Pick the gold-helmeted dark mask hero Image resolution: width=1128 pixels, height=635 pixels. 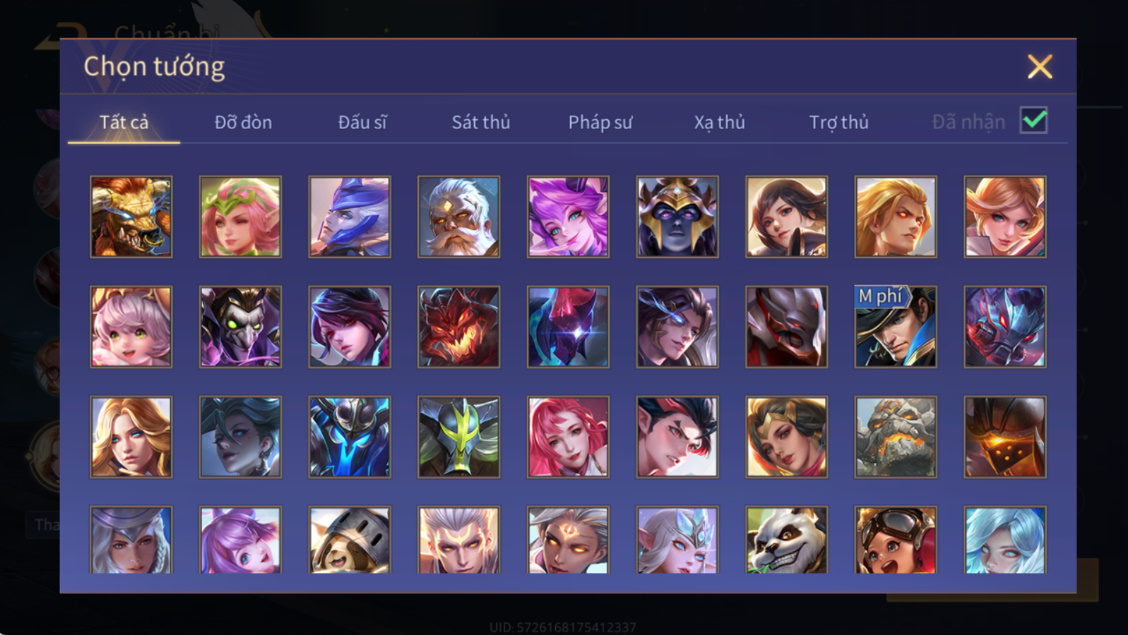[x=677, y=216]
